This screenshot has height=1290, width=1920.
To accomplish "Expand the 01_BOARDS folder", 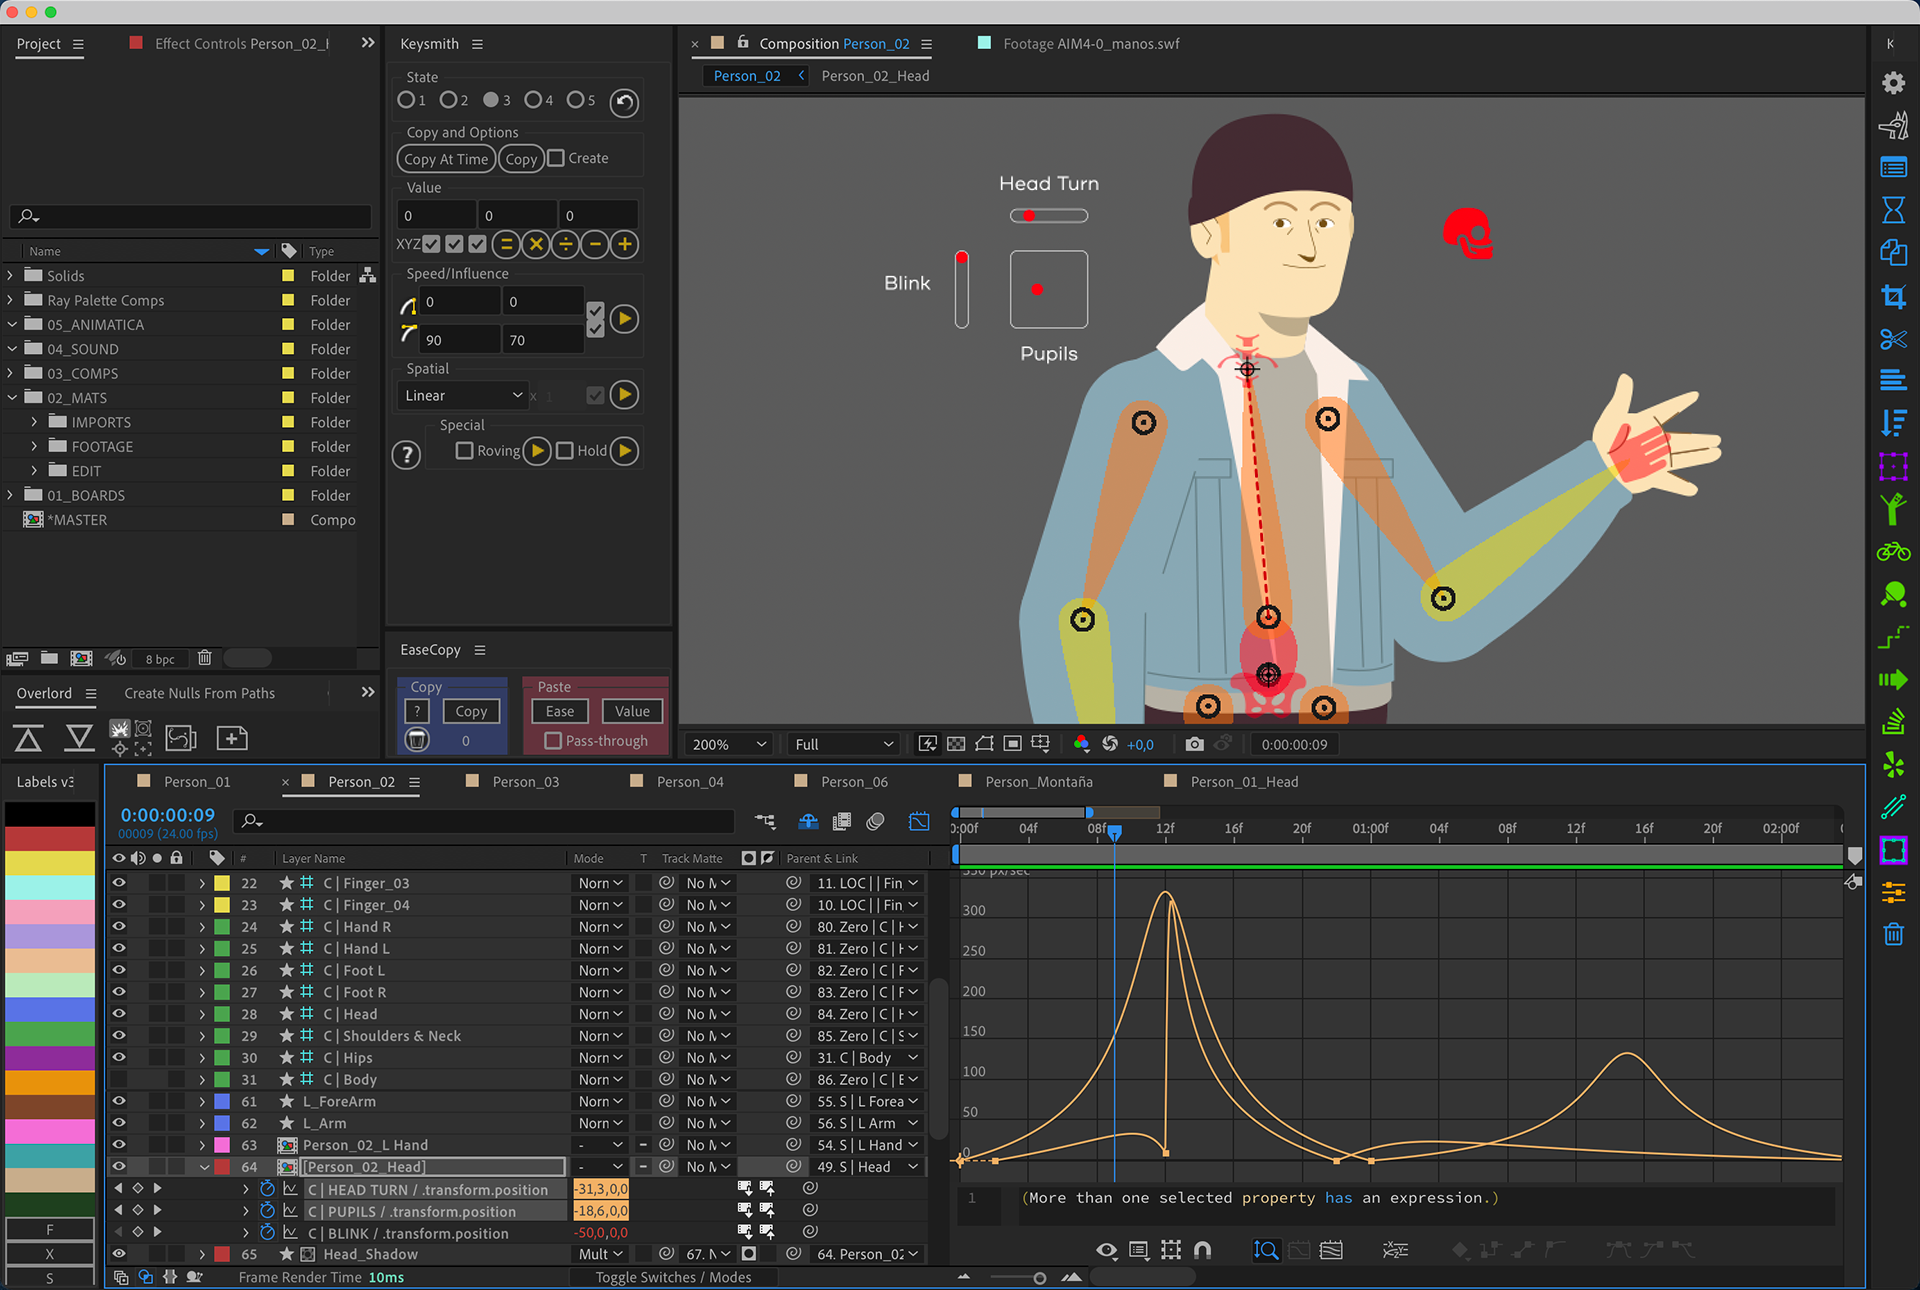I will [x=11, y=495].
